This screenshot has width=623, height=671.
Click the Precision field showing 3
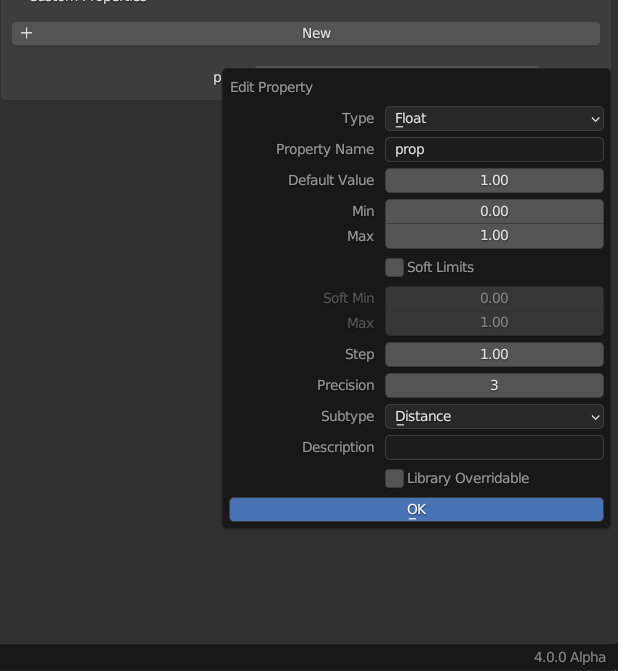coord(494,385)
